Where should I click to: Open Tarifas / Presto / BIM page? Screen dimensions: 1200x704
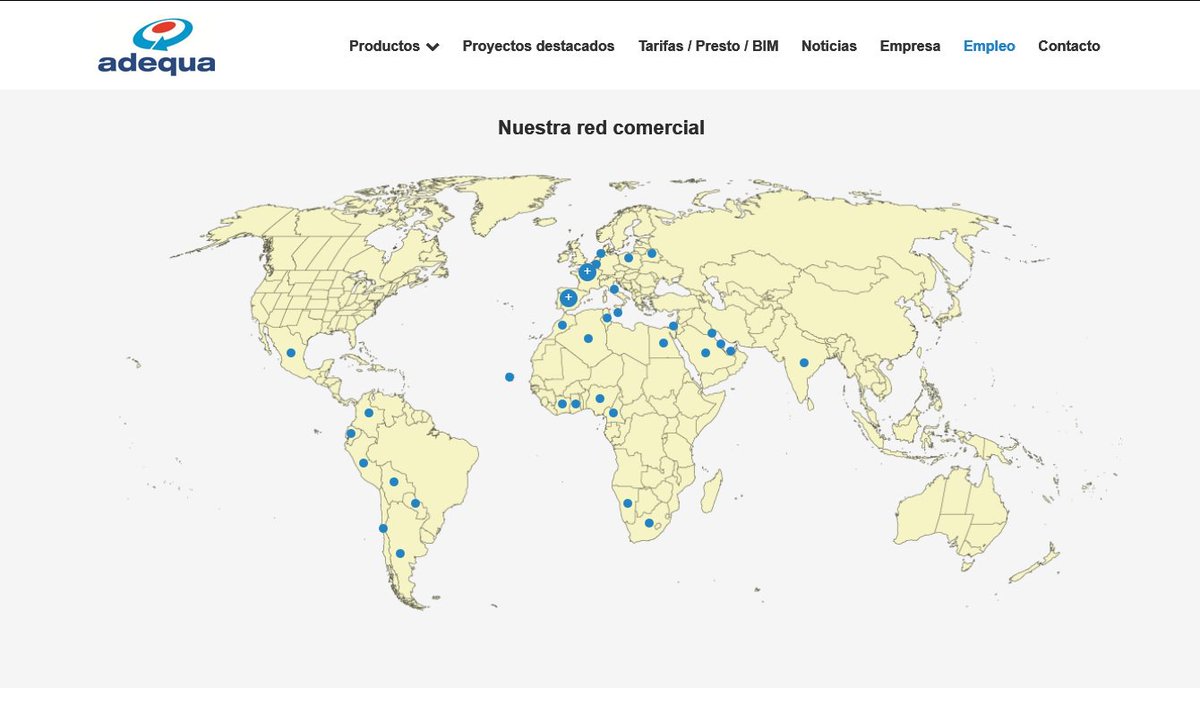click(x=708, y=46)
